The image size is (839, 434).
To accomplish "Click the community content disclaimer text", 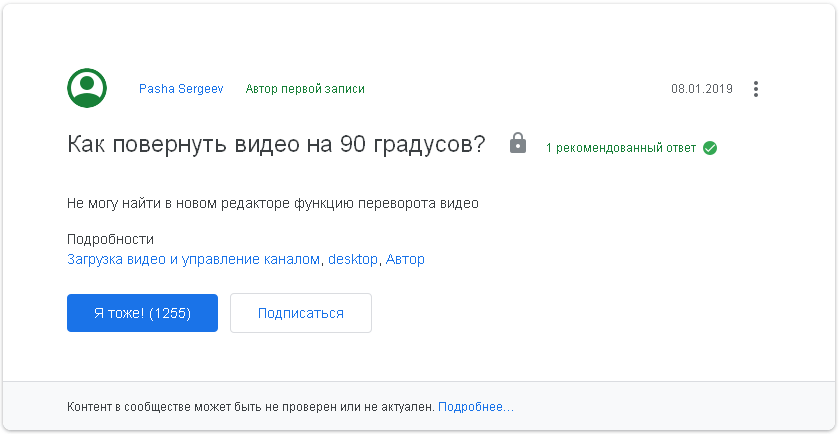I will point(250,408).
